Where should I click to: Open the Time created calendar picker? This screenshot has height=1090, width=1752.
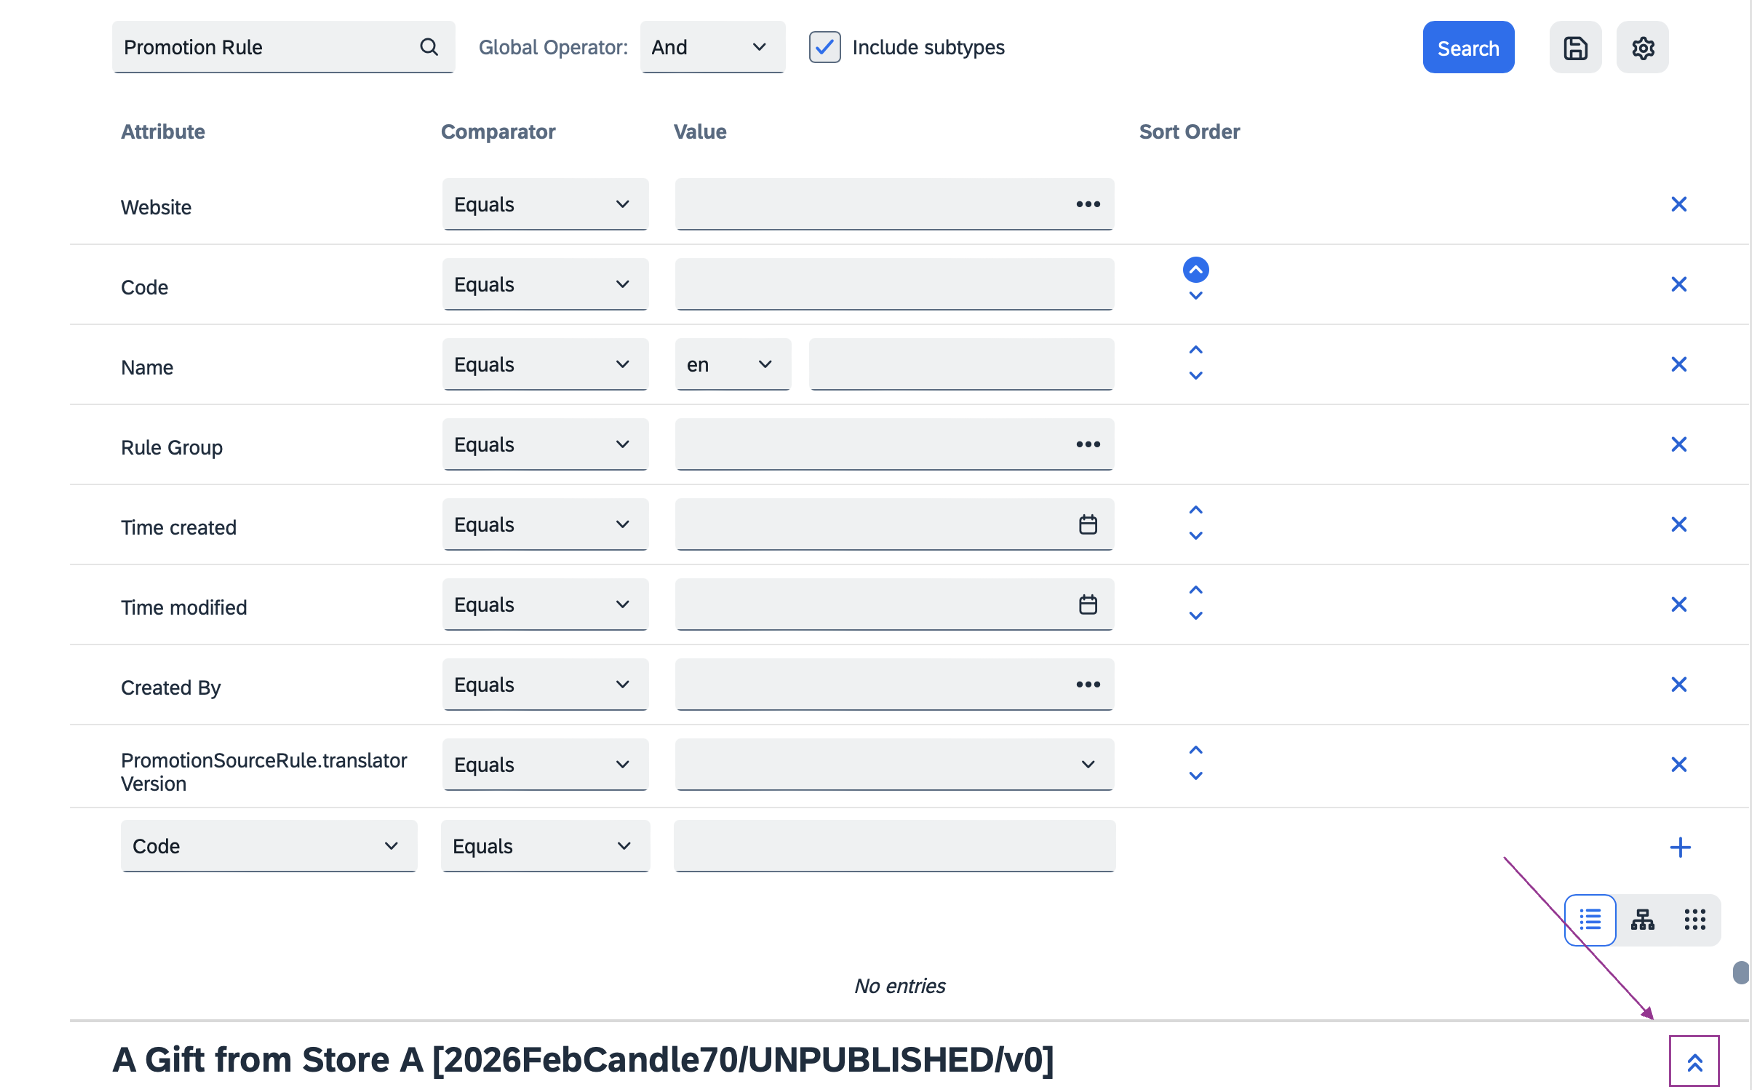[1088, 525]
